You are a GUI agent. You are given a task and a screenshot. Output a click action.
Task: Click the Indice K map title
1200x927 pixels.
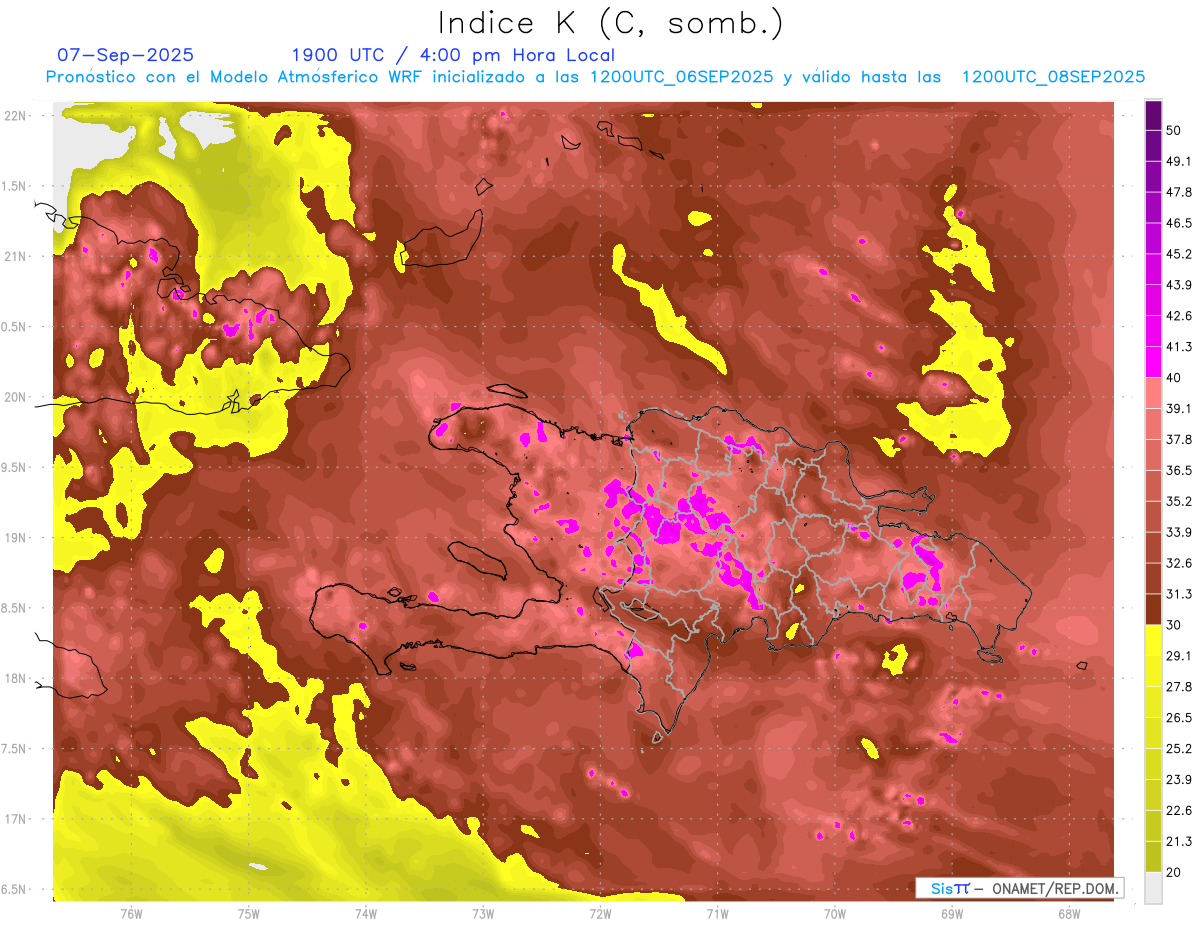[x=610, y=24]
